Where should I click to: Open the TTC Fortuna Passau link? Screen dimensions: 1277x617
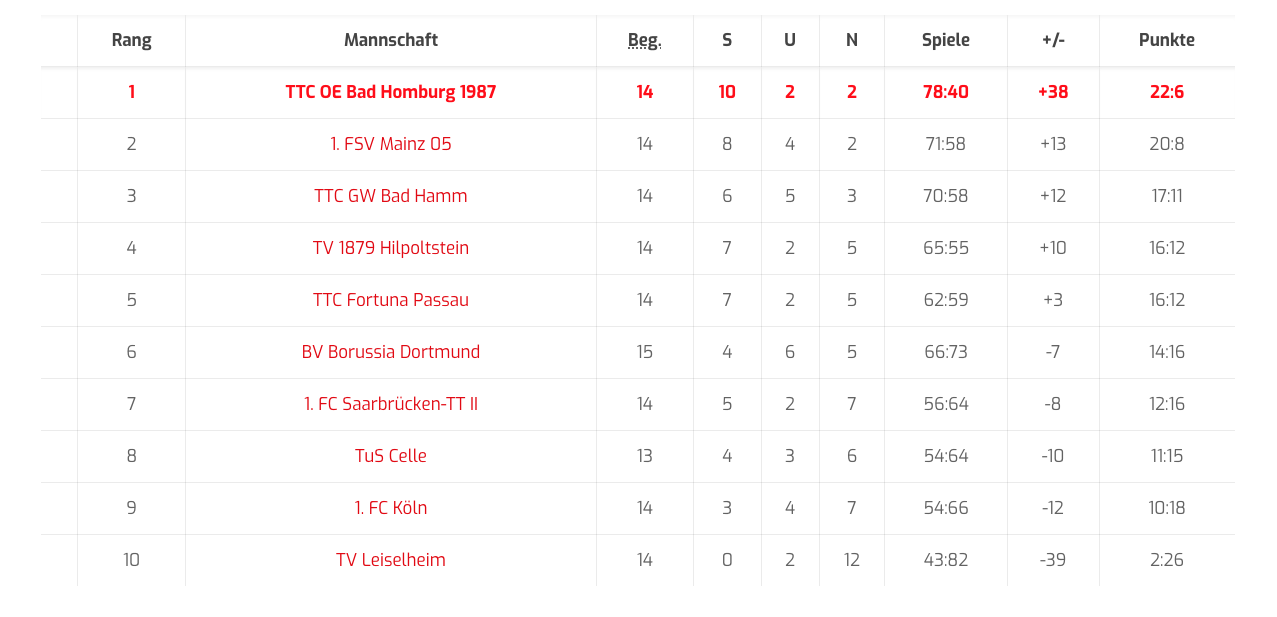390,300
